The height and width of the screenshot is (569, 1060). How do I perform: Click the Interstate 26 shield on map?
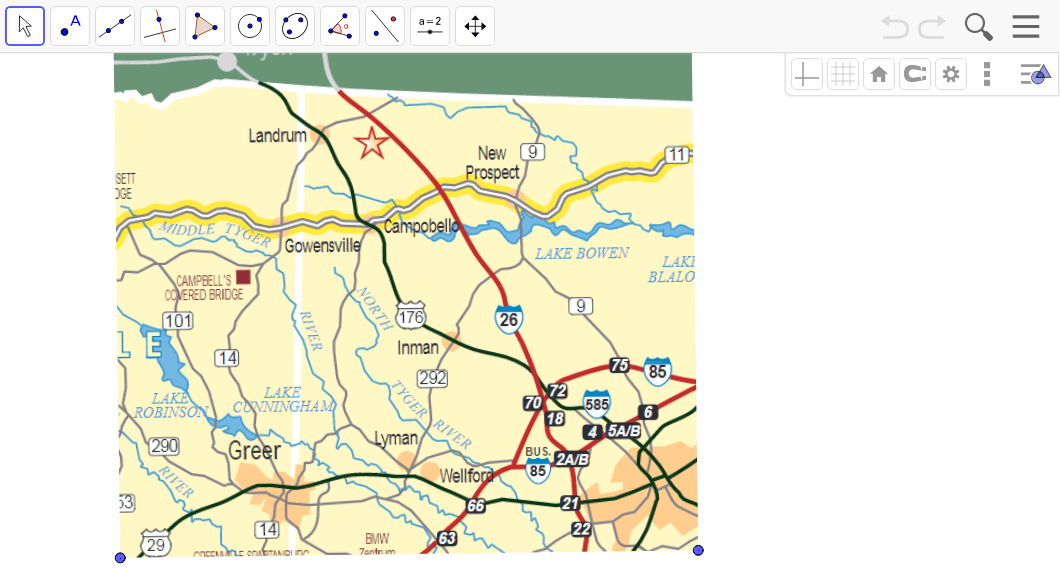click(x=508, y=319)
